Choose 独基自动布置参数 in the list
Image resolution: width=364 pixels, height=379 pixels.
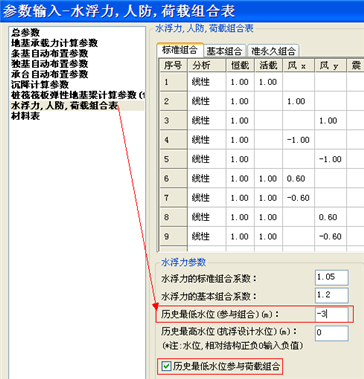click(49, 63)
